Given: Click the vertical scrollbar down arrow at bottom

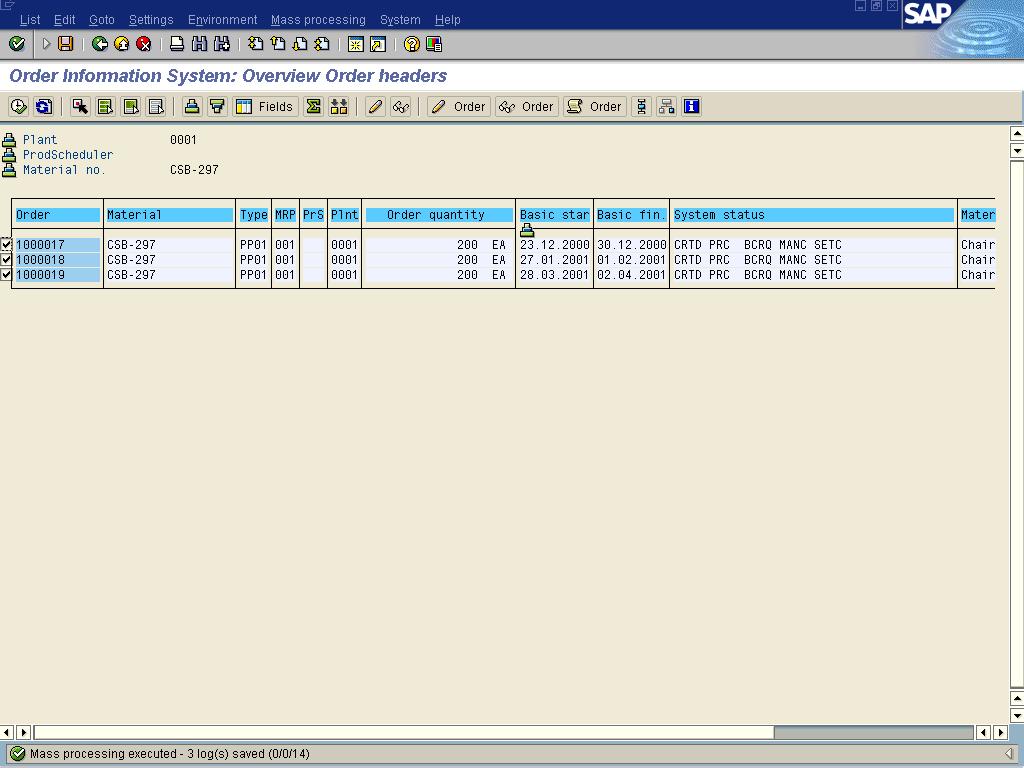Looking at the screenshot, I should (1016, 716).
